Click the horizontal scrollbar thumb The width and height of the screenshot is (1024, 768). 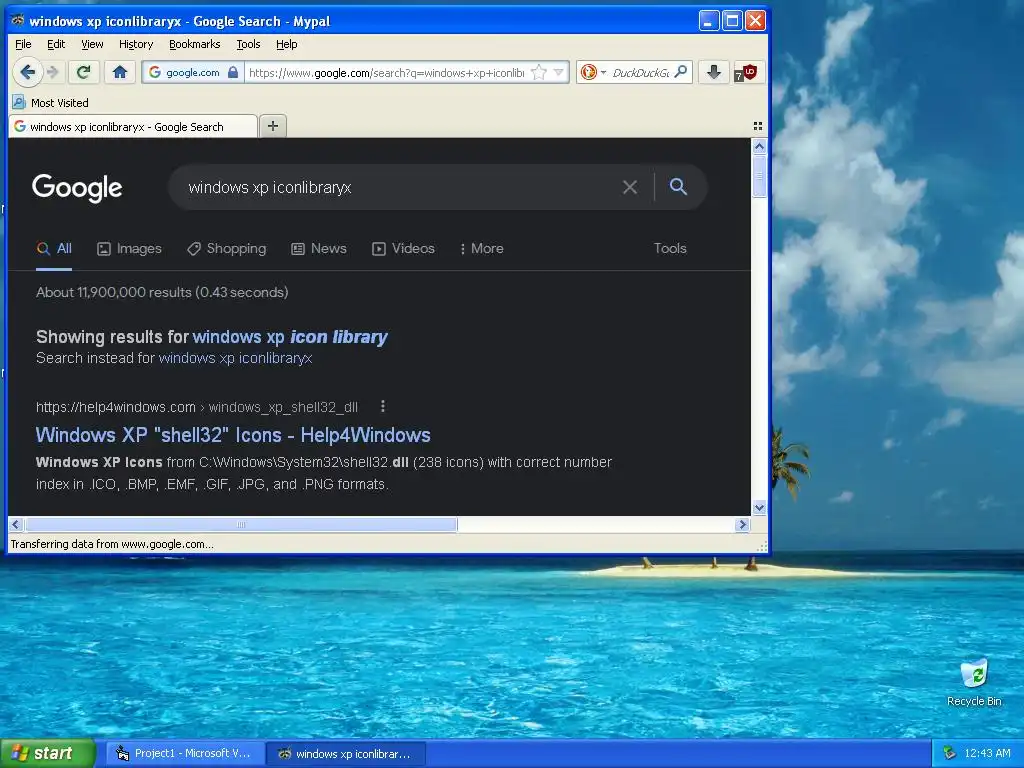(241, 524)
